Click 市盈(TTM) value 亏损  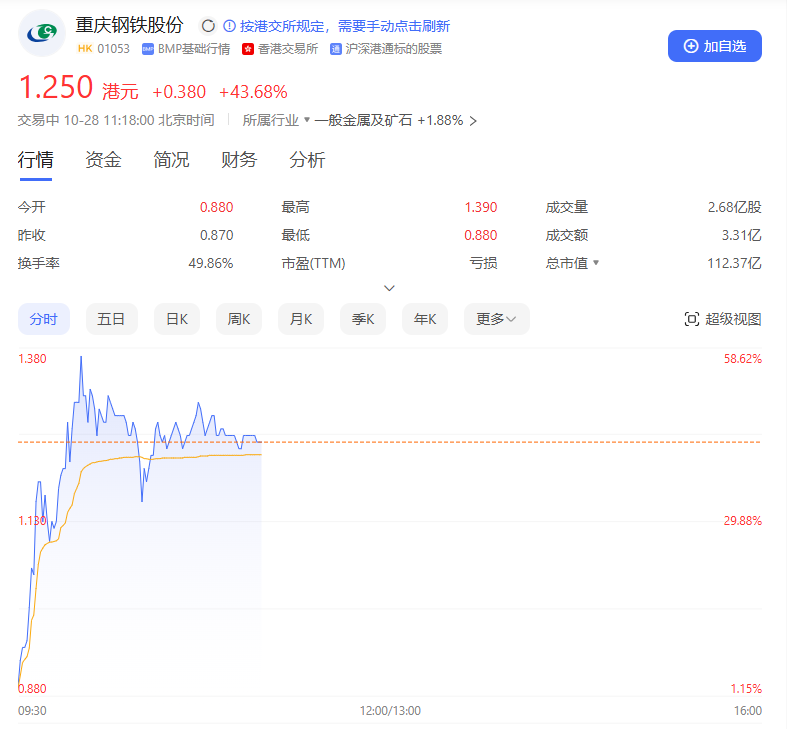pos(483,263)
